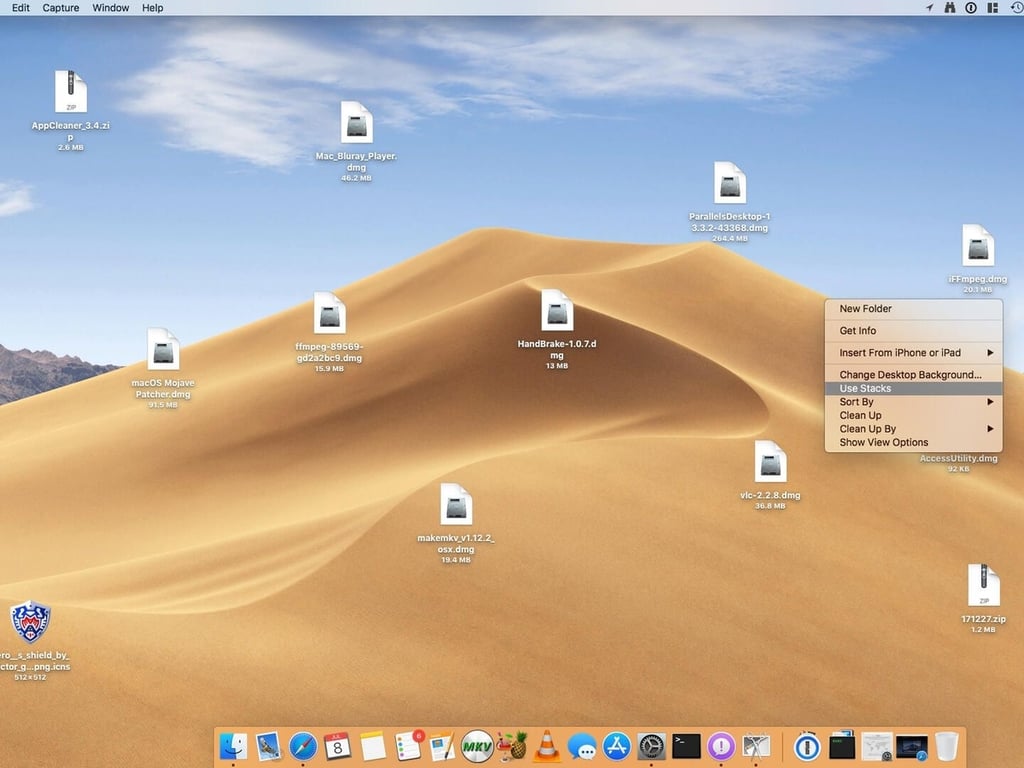This screenshot has height=768, width=1024.
Task: Open the Trash in the Dock
Action: [946, 746]
